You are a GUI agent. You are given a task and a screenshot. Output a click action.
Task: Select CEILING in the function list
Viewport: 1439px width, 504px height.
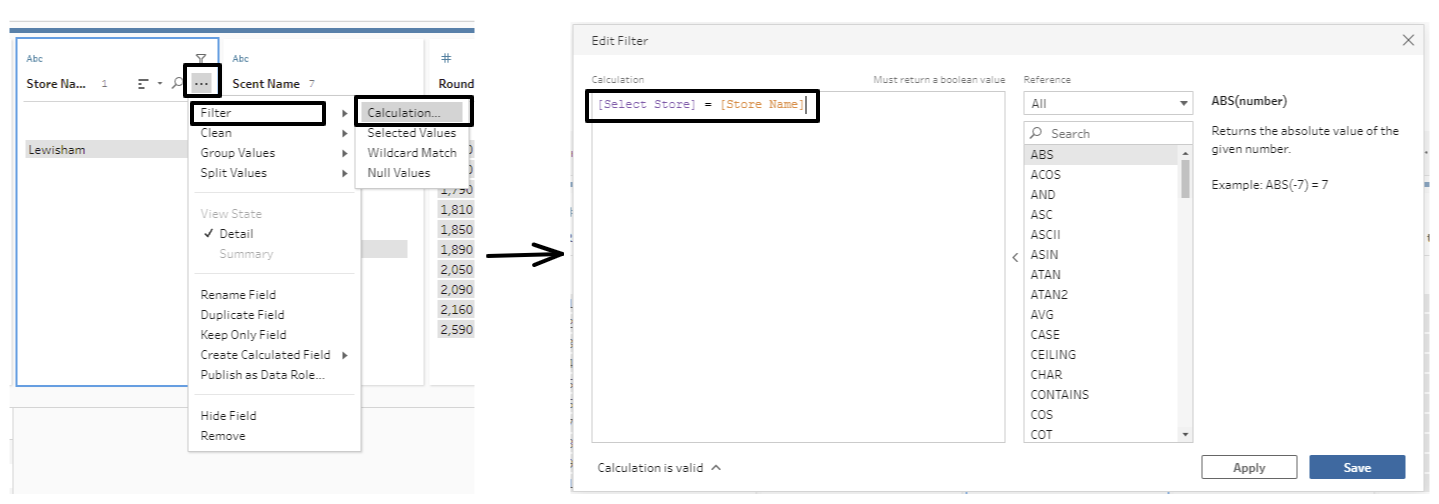pyautogui.click(x=1102, y=355)
